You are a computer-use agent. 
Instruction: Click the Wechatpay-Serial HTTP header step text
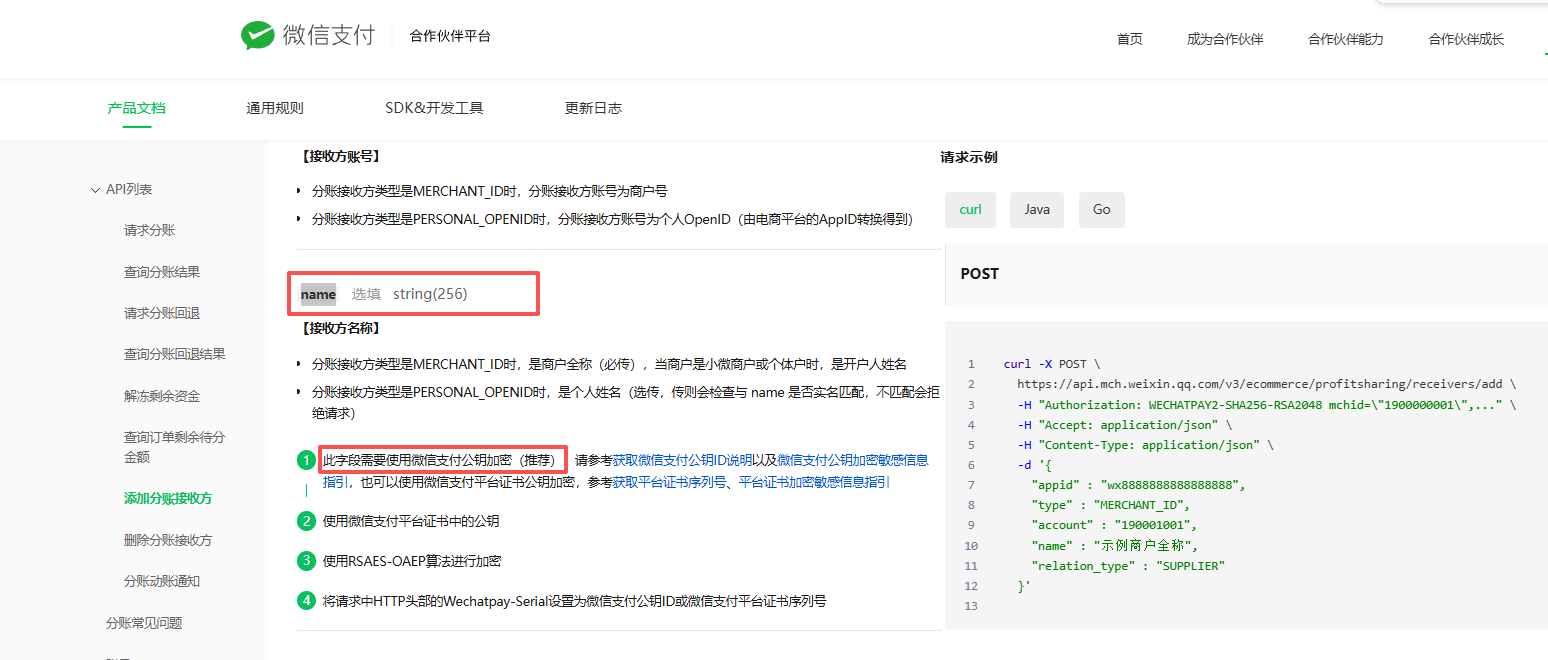[x=574, y=601]
